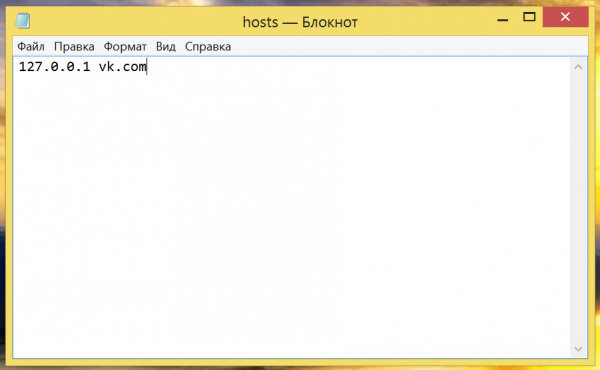Place cursor between 127.0.0.1 and vk.com
Image resolution: width=600 pixels, height=370 pixels.
click(94, 67)
